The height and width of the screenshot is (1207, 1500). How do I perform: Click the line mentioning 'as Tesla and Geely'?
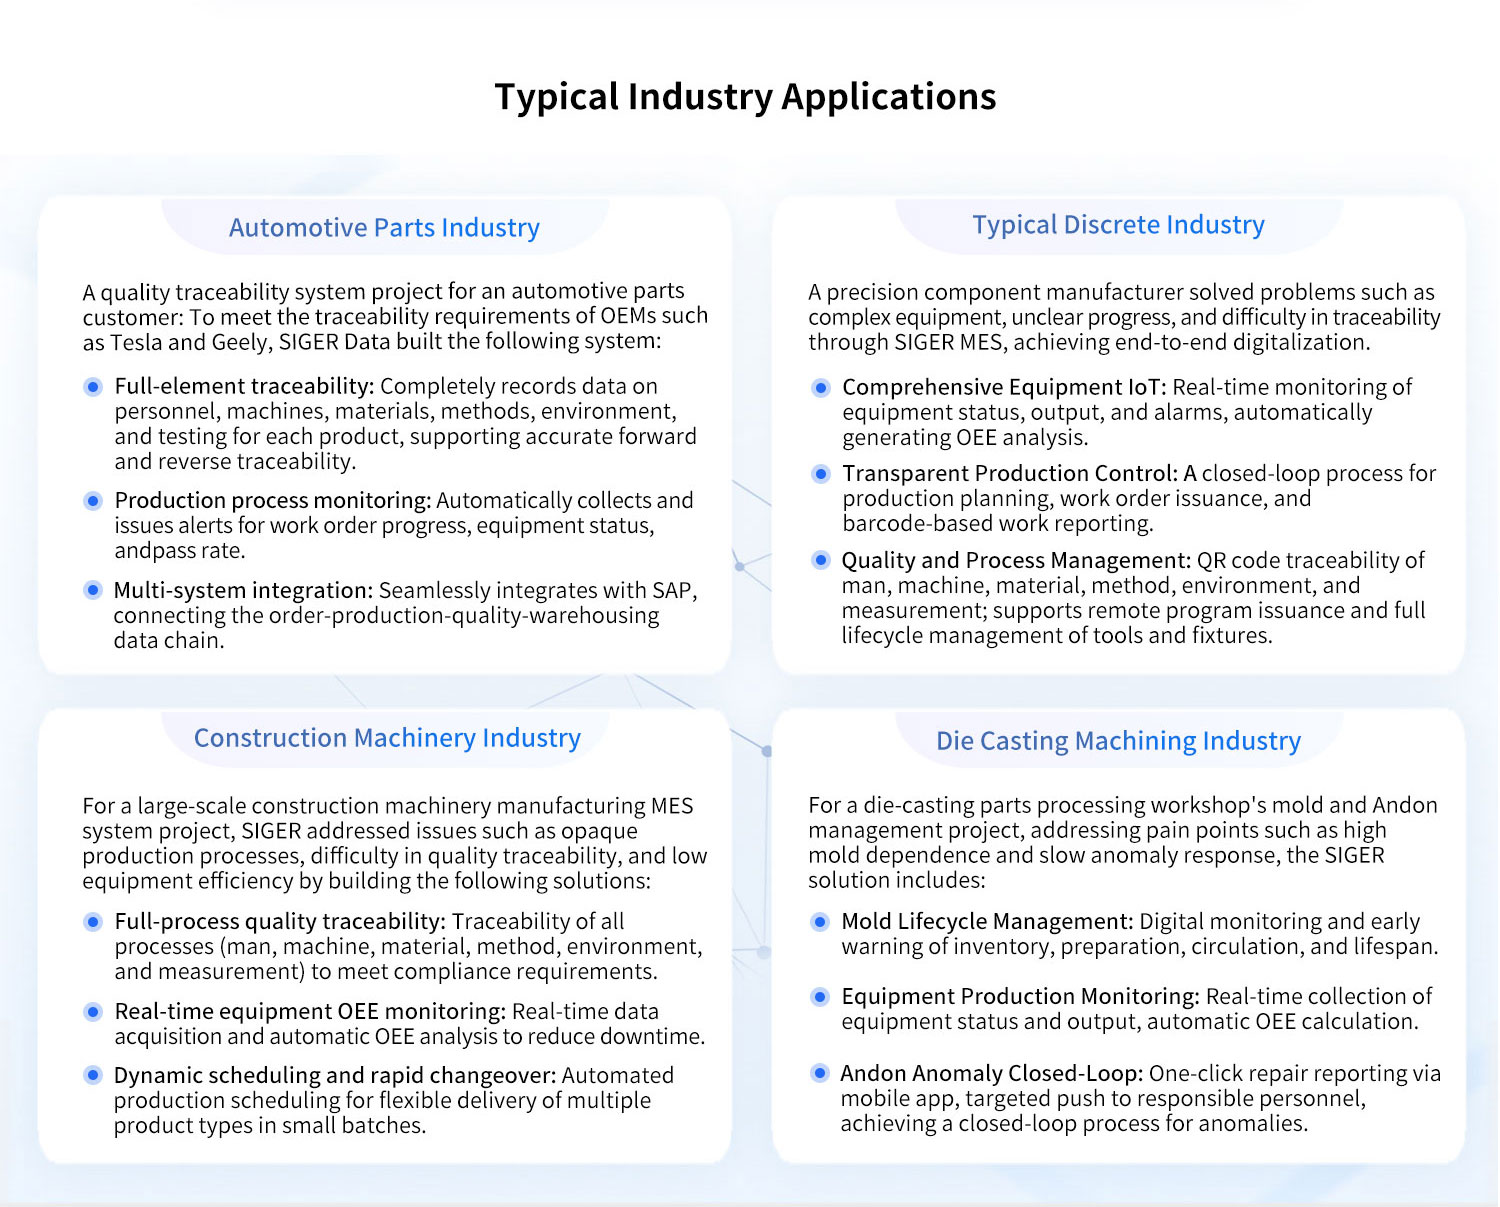pos(372,341)
